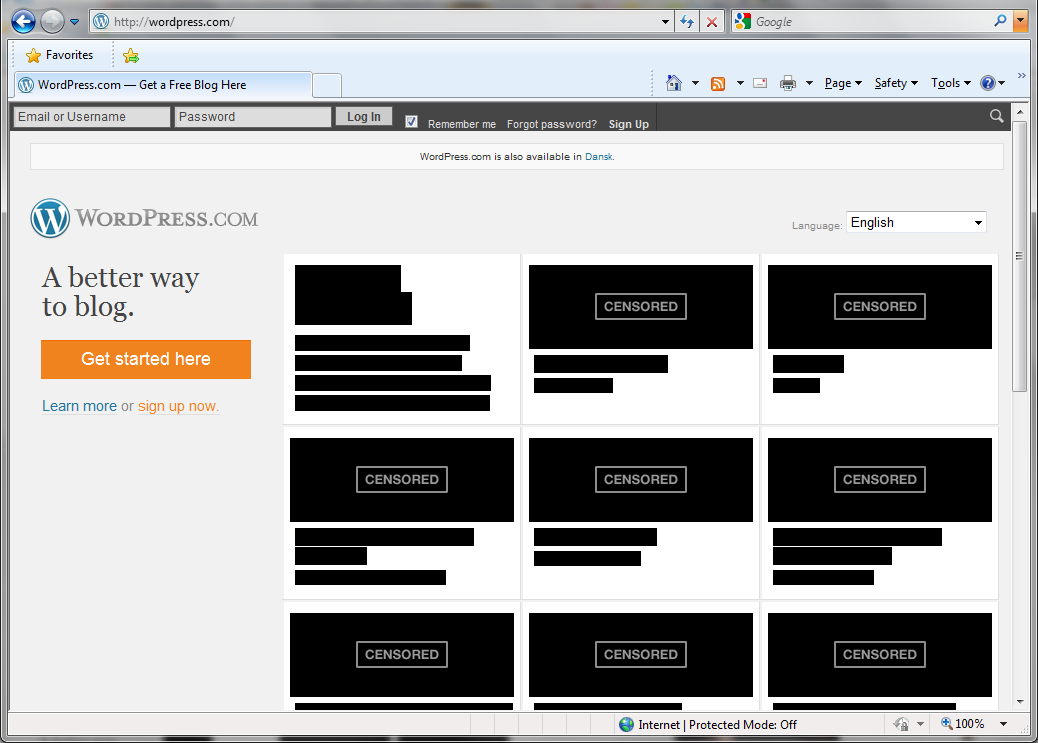Click the orange Get started here button

pyautogui.click(x=146, y=360)
